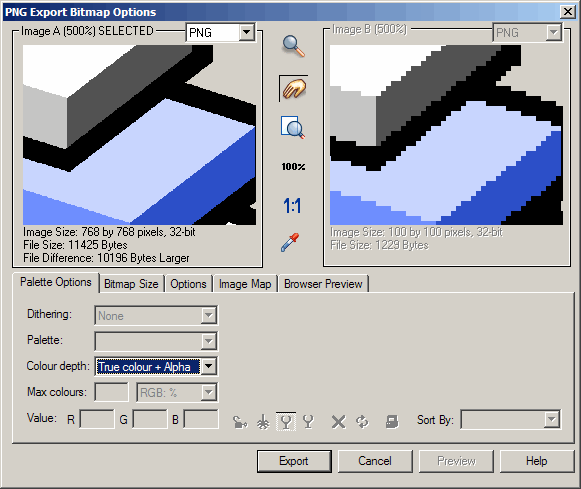Pick the eyedropper colour selector tool
The height and width of the screenshot is (489, 581).
point(290,242)
